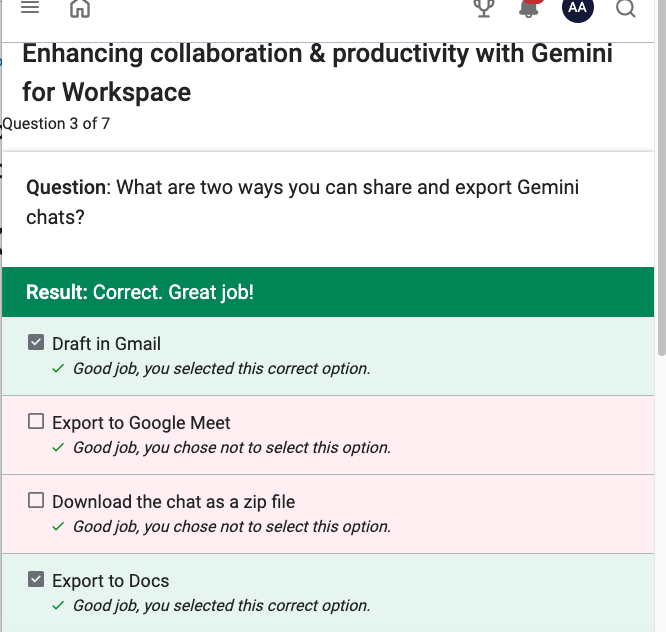The height and width of the screenshot is (632, 666).
Task: Click the Draft in Gmail option label
Action: (106, 344)
